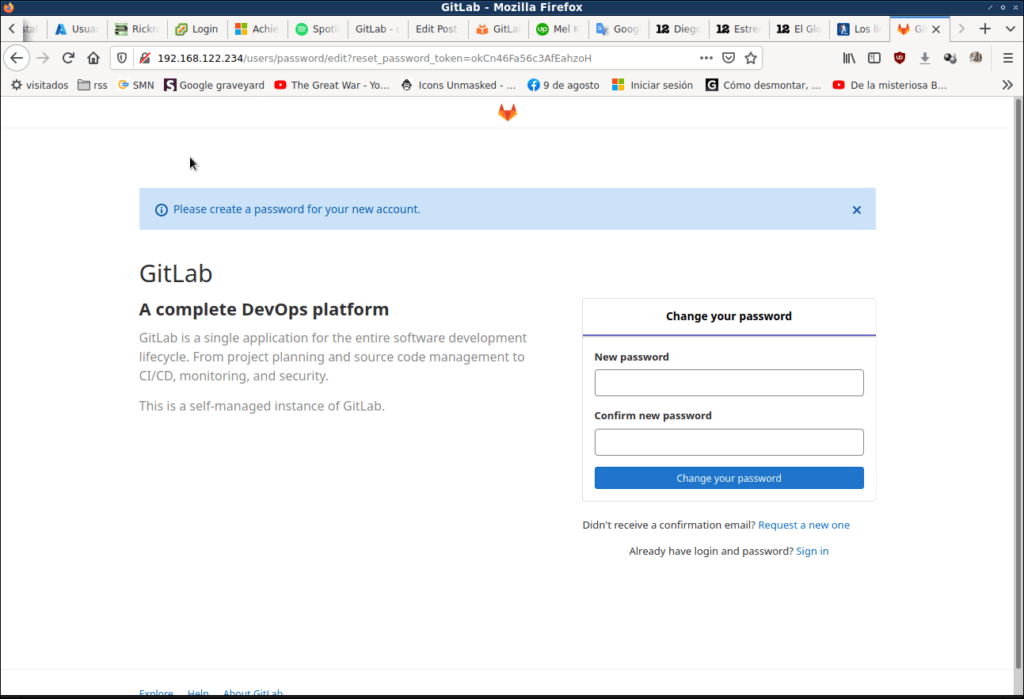Open the rss bookmarks folder
This screenshot has width=1024, height=699.
click(92, 85)
